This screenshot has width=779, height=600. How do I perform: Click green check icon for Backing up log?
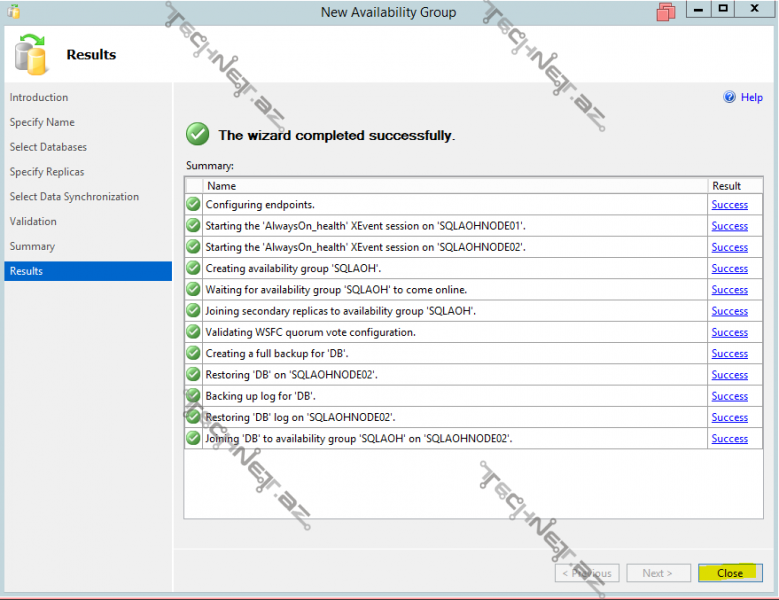193,396
